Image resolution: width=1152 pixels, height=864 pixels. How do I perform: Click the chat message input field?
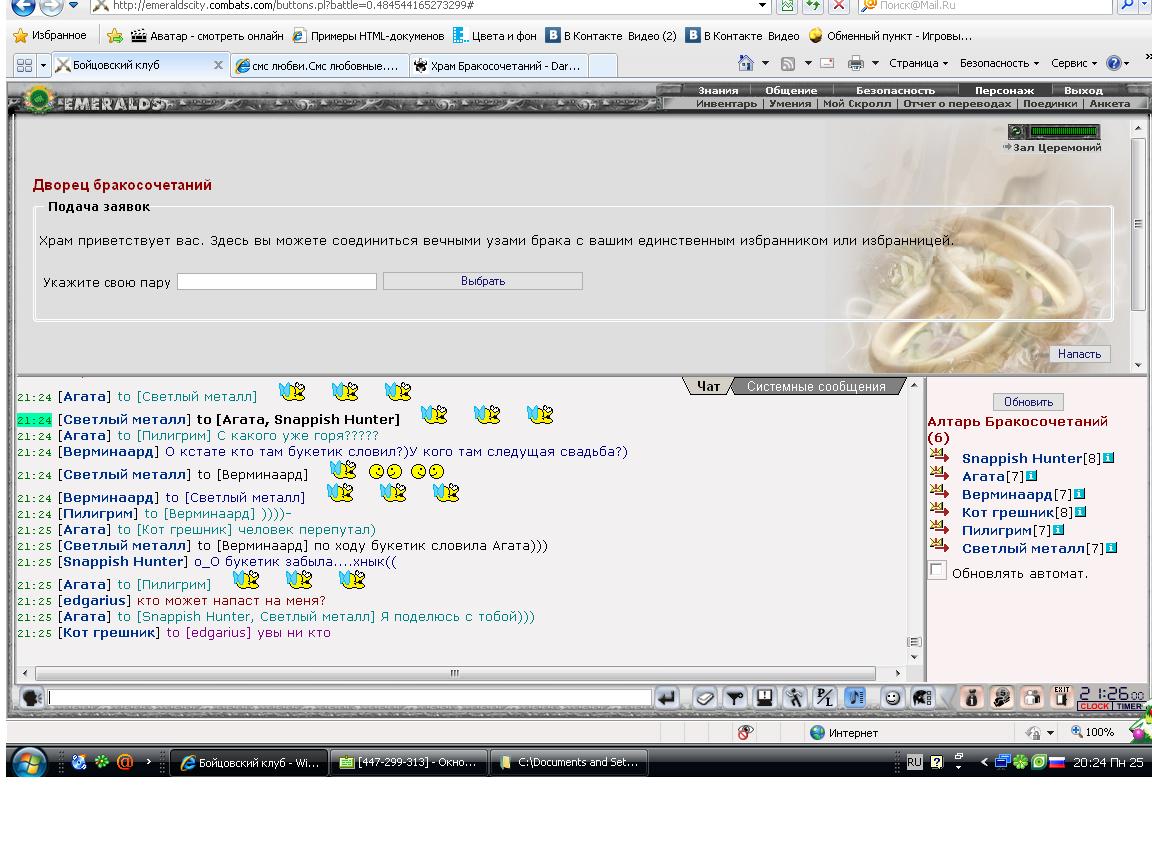click(350, 697)
